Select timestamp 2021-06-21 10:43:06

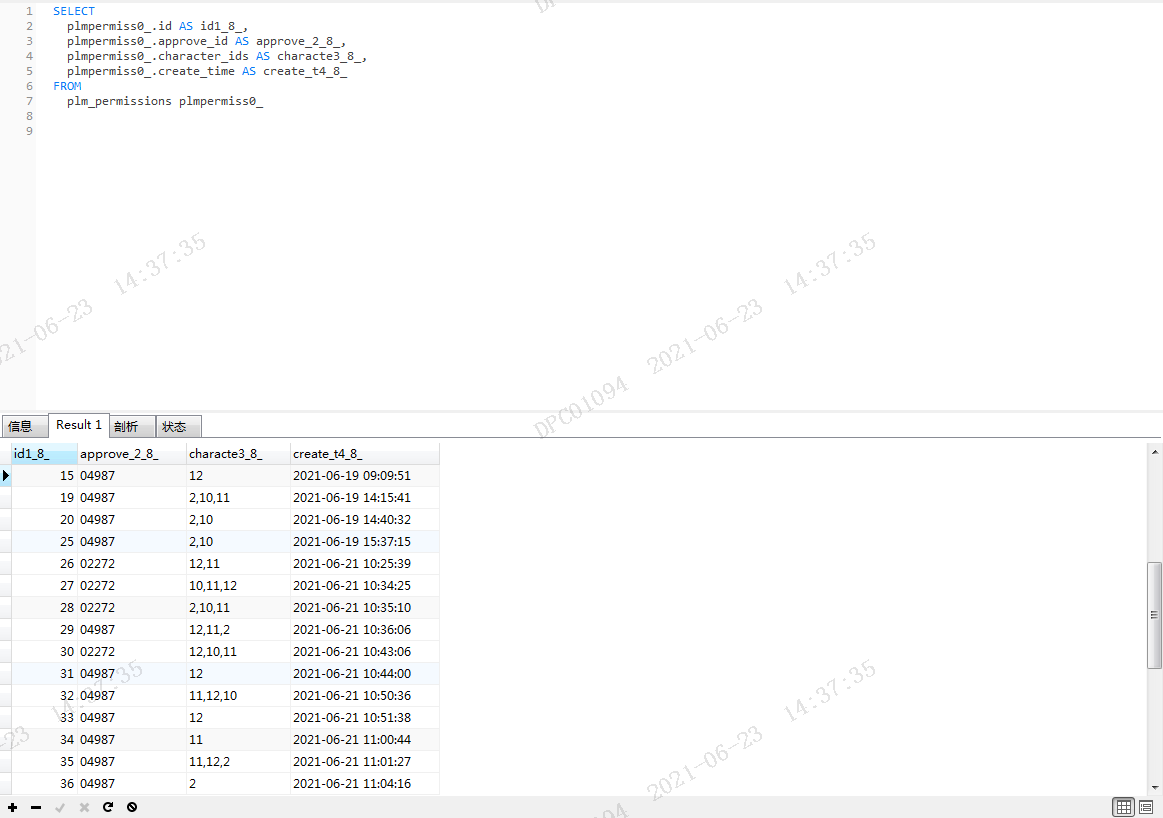coord(364,652)
